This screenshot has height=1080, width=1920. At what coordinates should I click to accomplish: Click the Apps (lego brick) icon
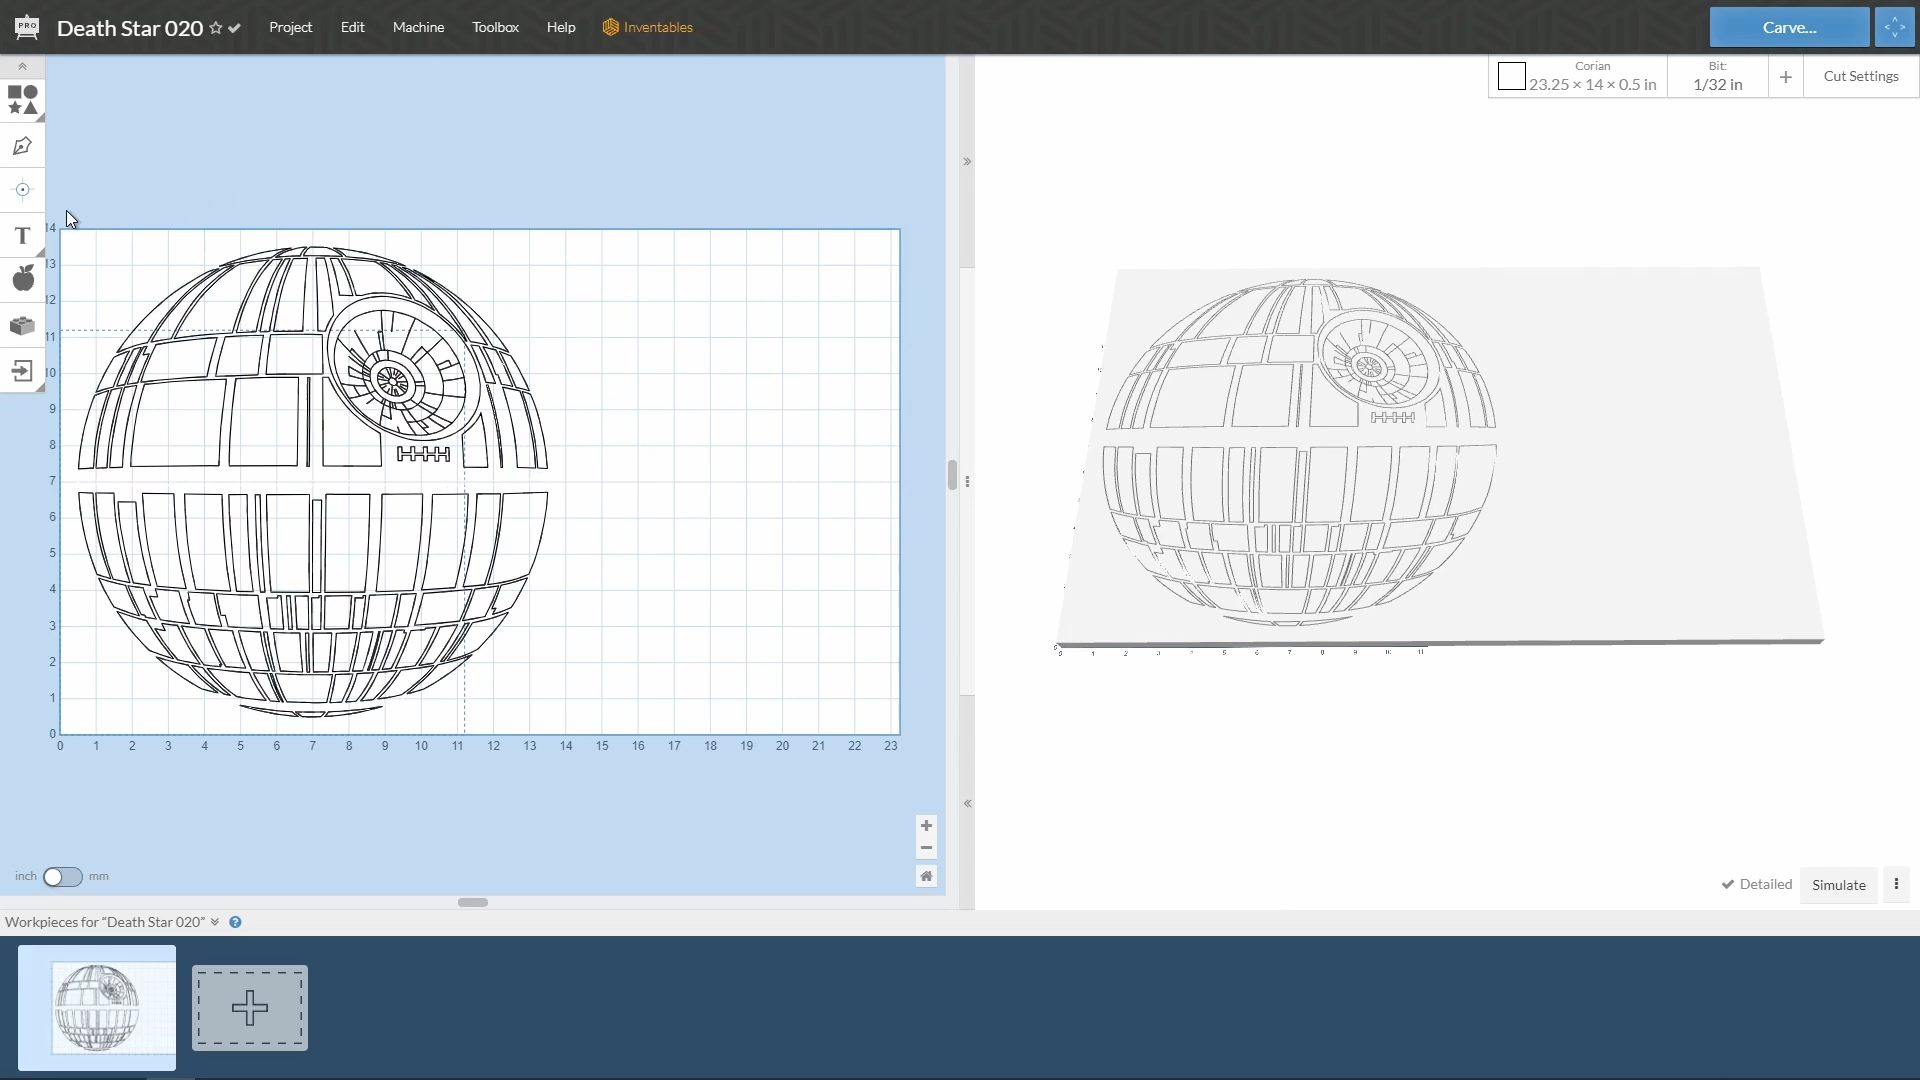[22, 325]
